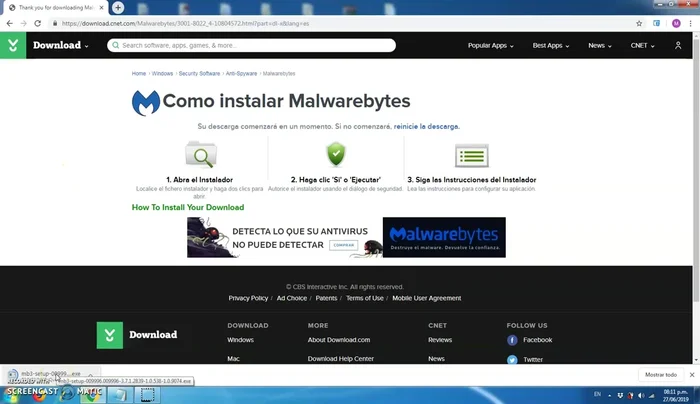Select the 'Thank you for downloading' browser tab
Screen dimensions: 700x404
pyautogui.click(x=55, y=8)
